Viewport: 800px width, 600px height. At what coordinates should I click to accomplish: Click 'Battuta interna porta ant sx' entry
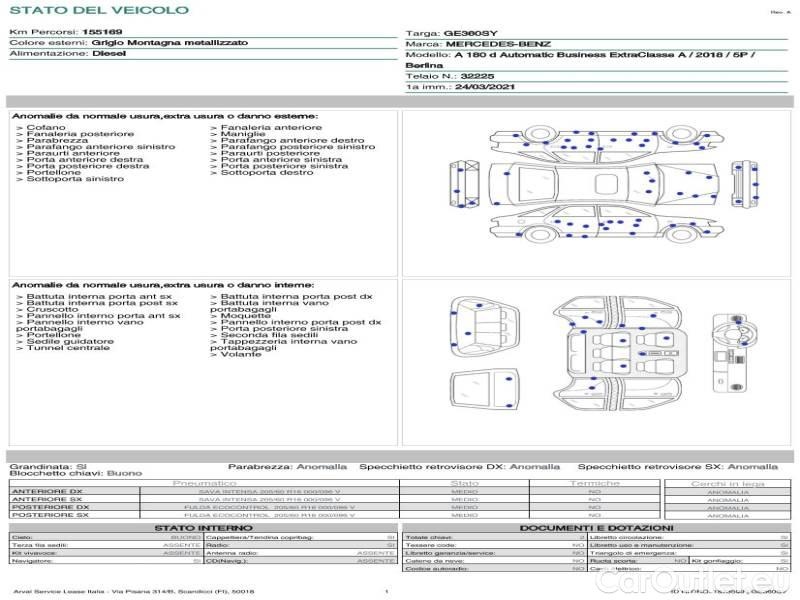click(x=99, y=296)
